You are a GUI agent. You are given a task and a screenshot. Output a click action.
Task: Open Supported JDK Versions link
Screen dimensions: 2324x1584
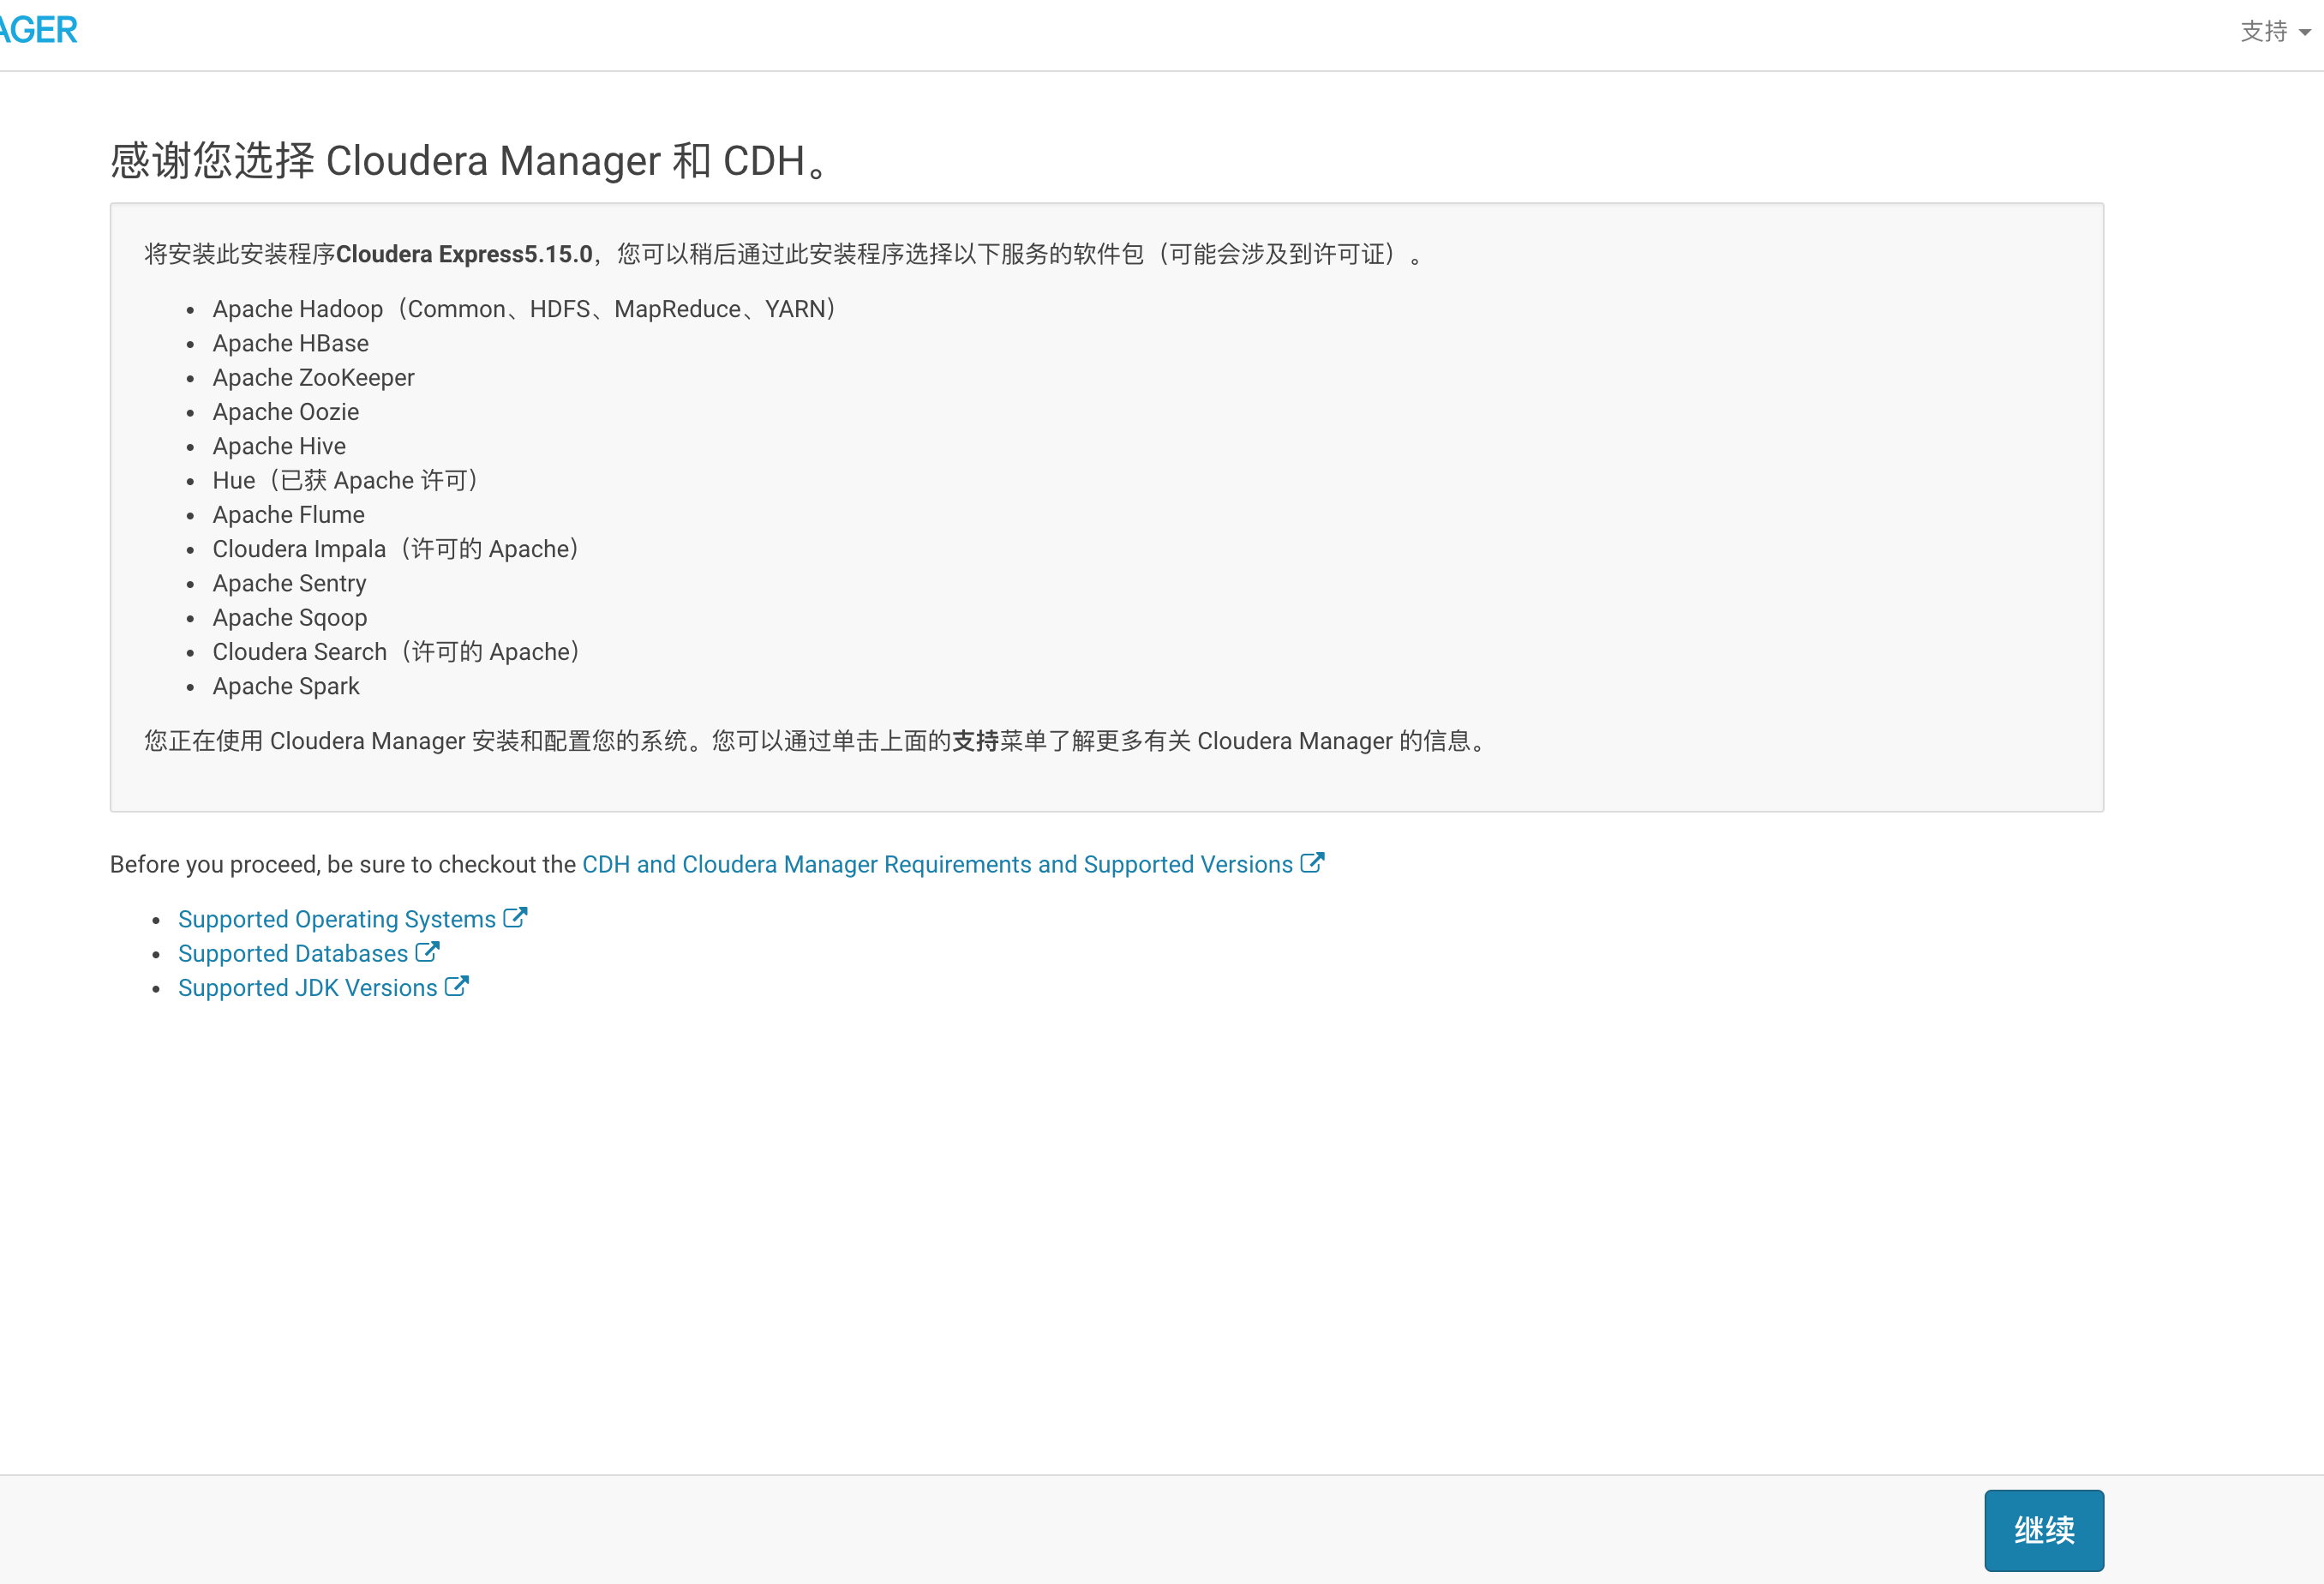(x=307, y=988)
